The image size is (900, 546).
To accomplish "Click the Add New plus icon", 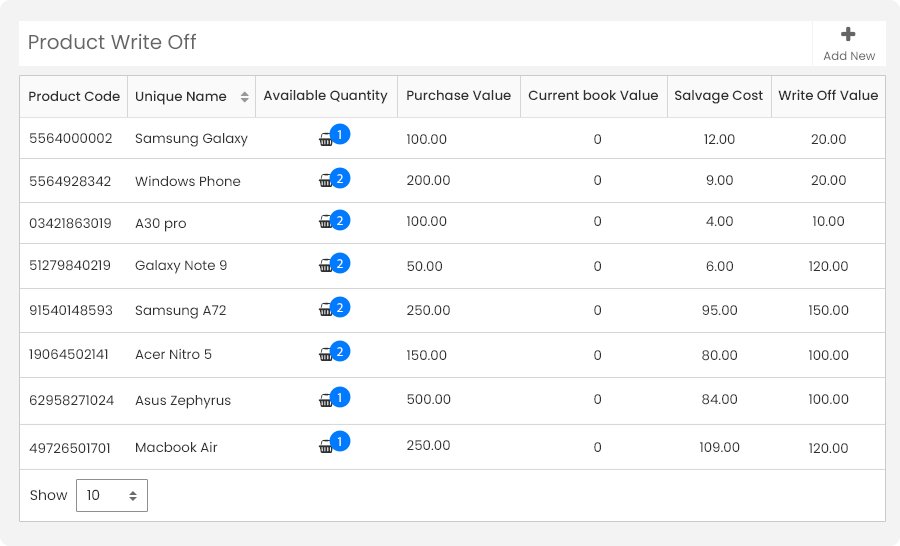I will pos(848,34).
